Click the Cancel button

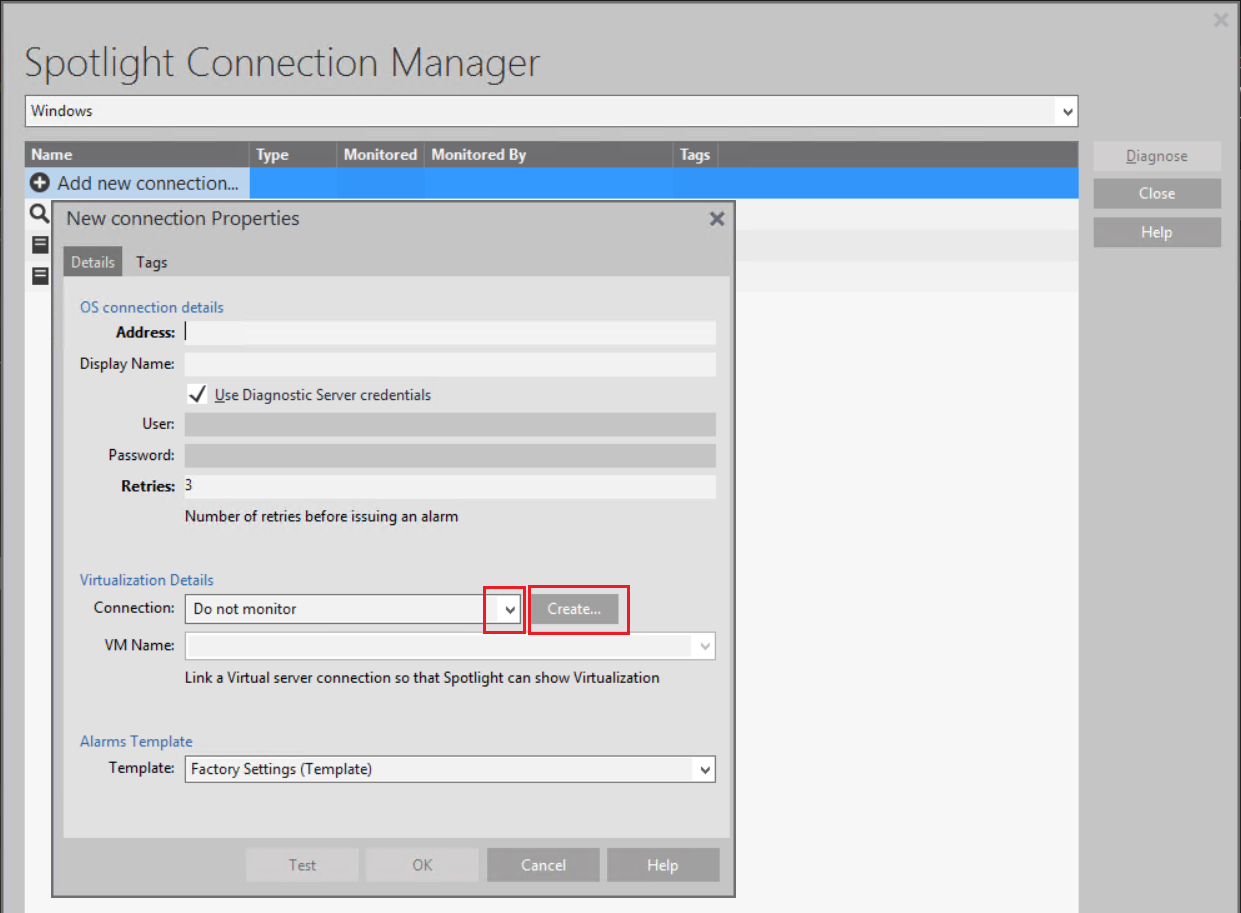pos(543,865)
